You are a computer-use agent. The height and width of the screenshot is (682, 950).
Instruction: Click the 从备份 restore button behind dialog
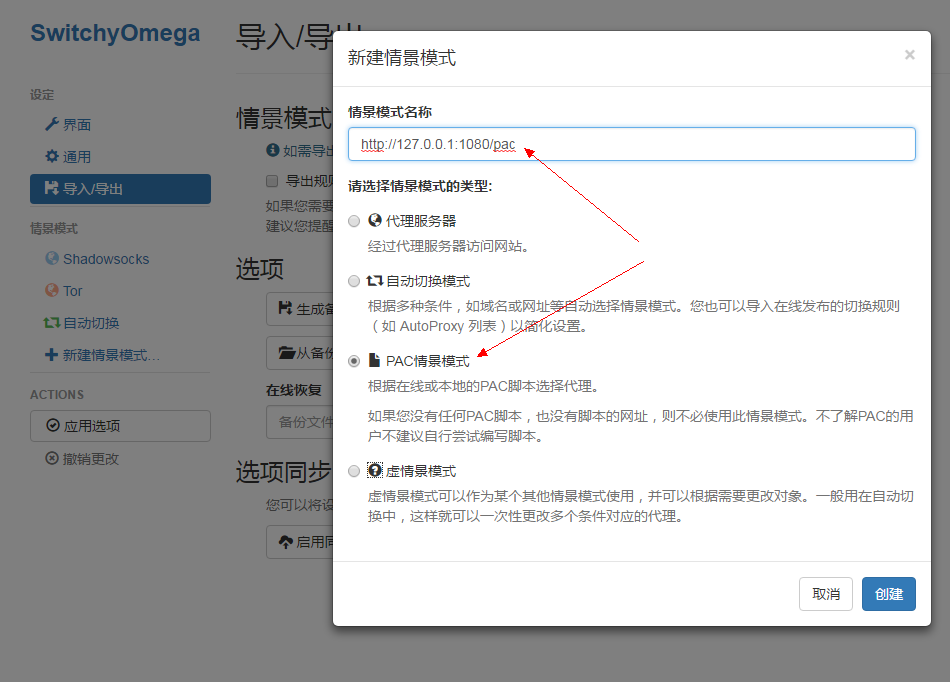click(300, 353)
